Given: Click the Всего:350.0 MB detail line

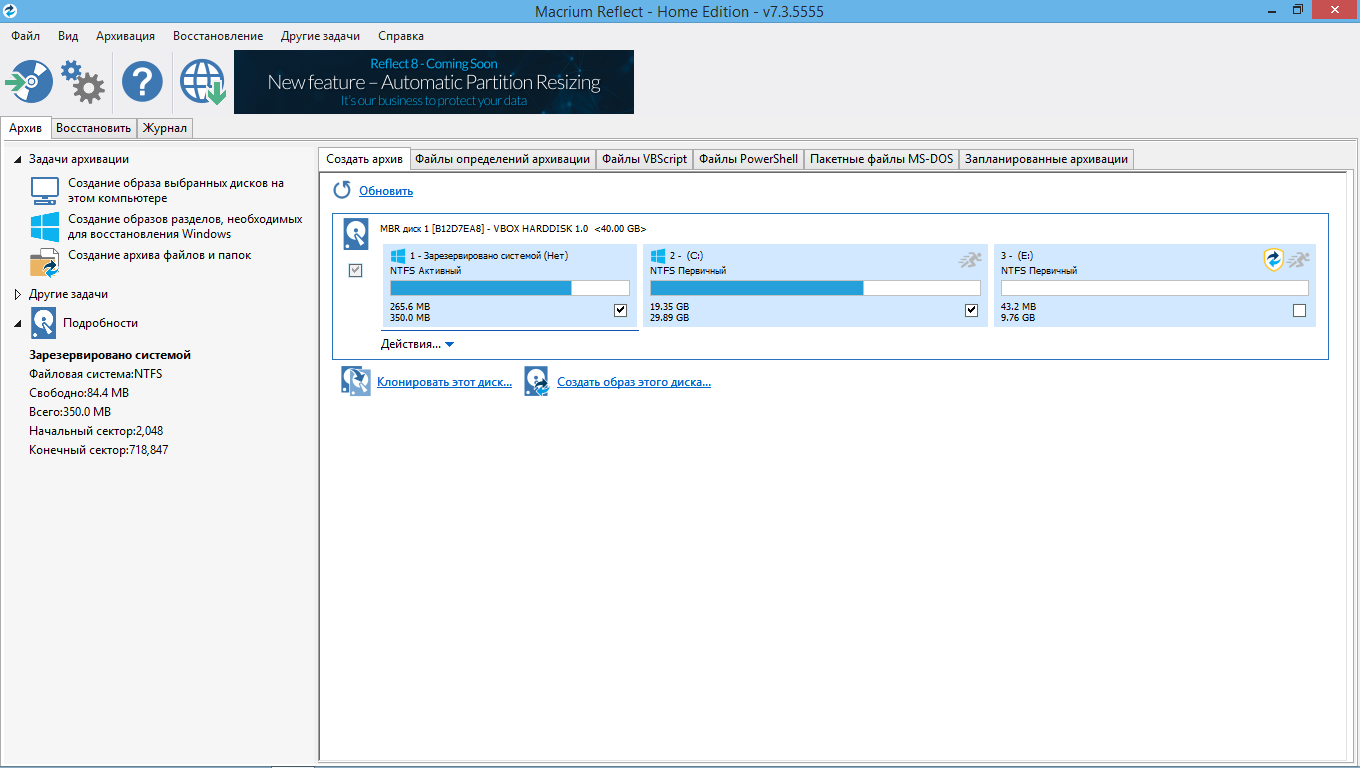Looking at the screenshot, I should (x=70, y=412).
